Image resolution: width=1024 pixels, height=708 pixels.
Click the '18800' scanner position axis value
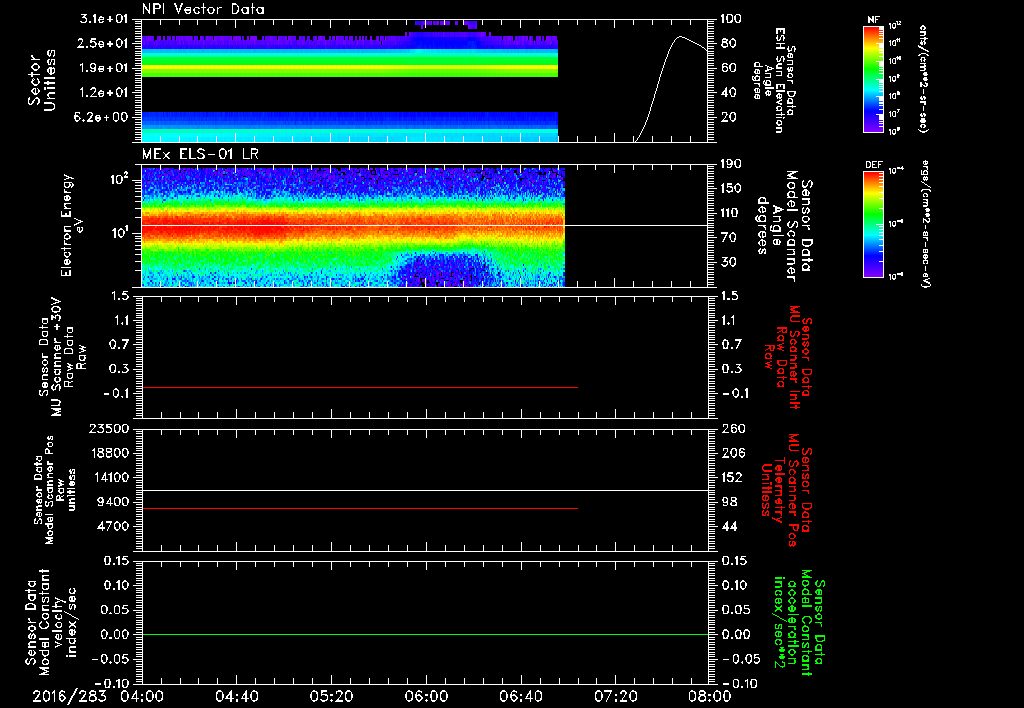[109, 453]
